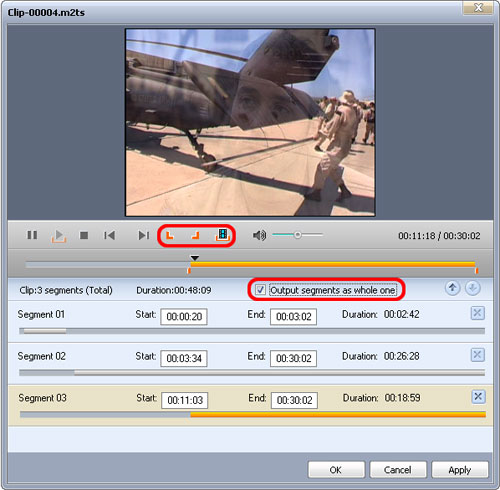
Task: Delete Segment 01
Action: coord(477,313)
